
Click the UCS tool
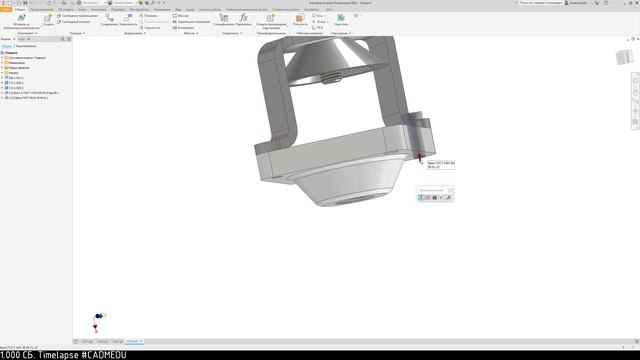coord(318,28)
